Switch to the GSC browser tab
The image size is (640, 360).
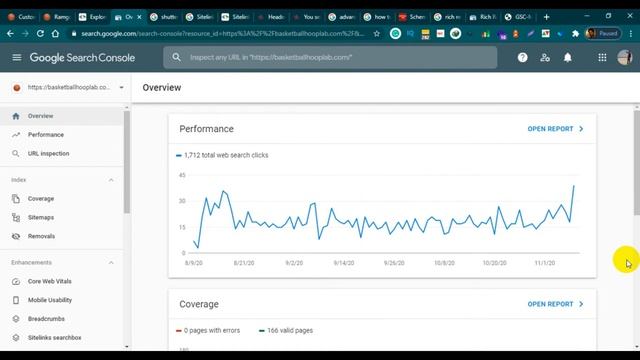point(518,17)
